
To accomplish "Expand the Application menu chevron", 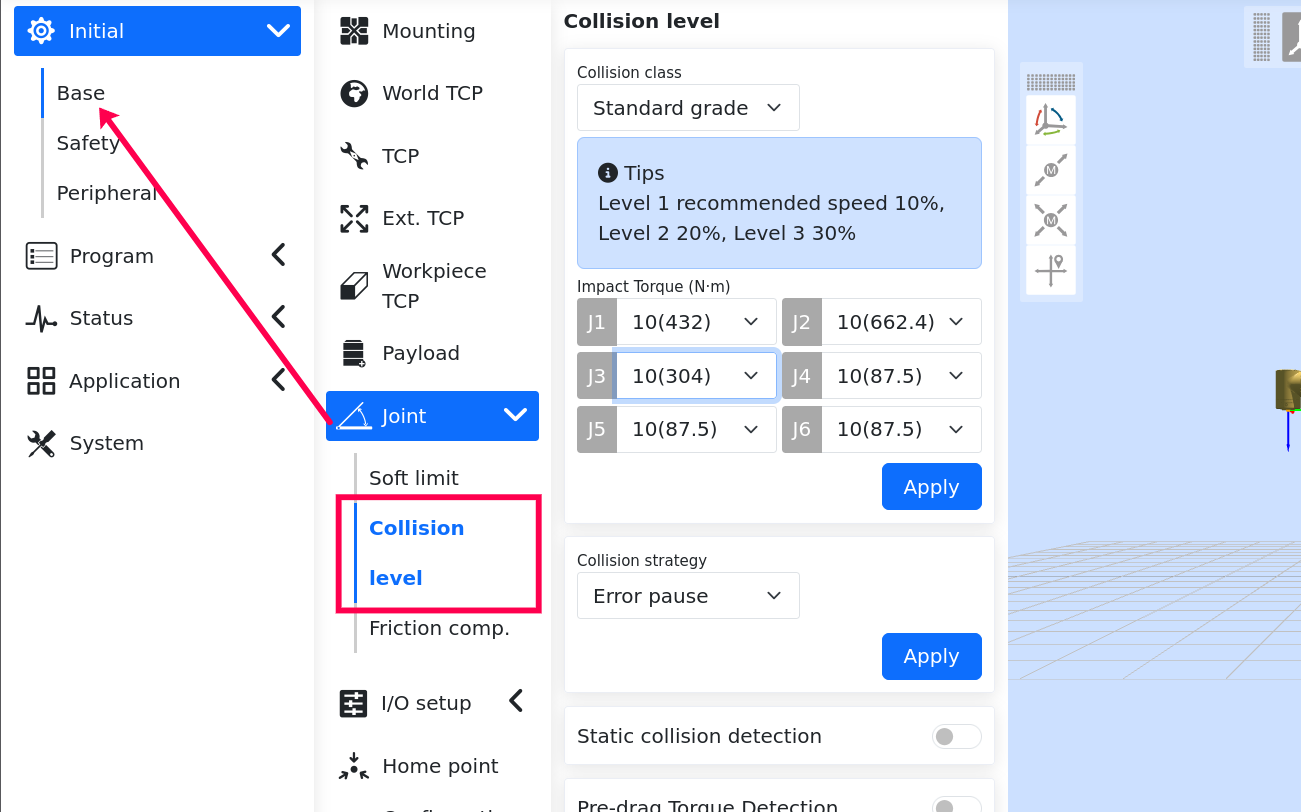I will [x=279, y=380].
